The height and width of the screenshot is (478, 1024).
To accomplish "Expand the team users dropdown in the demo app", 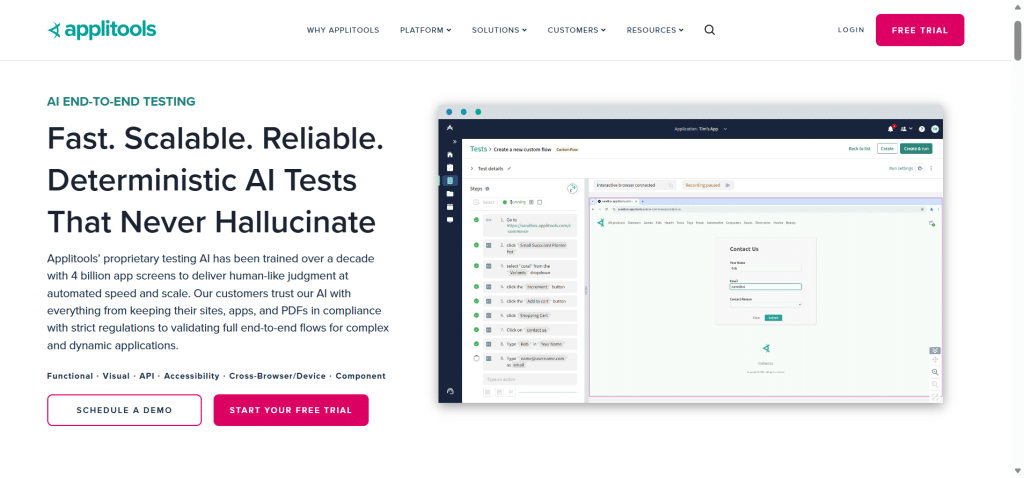I will [907, 129].
